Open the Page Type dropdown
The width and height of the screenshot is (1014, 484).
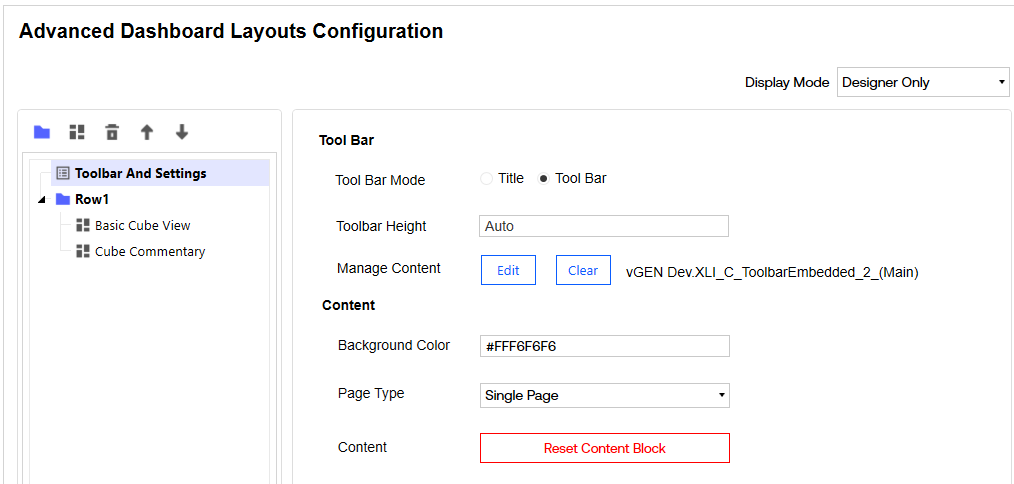605,395
